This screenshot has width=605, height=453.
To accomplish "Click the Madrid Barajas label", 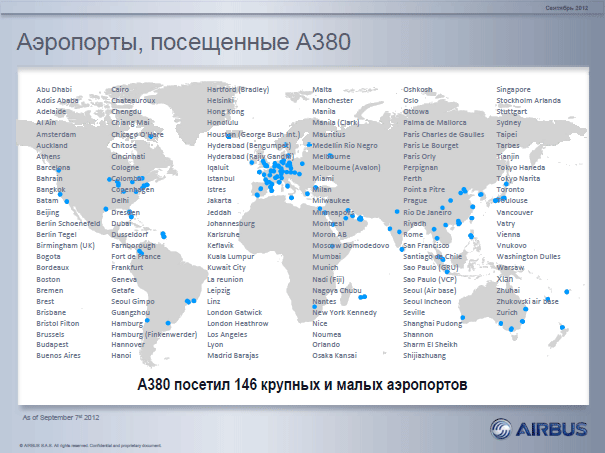I will (233, 354).
